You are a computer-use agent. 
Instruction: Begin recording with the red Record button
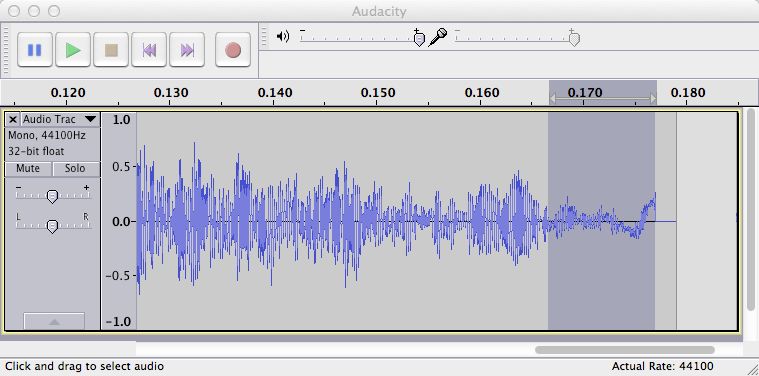click(233, 50)
